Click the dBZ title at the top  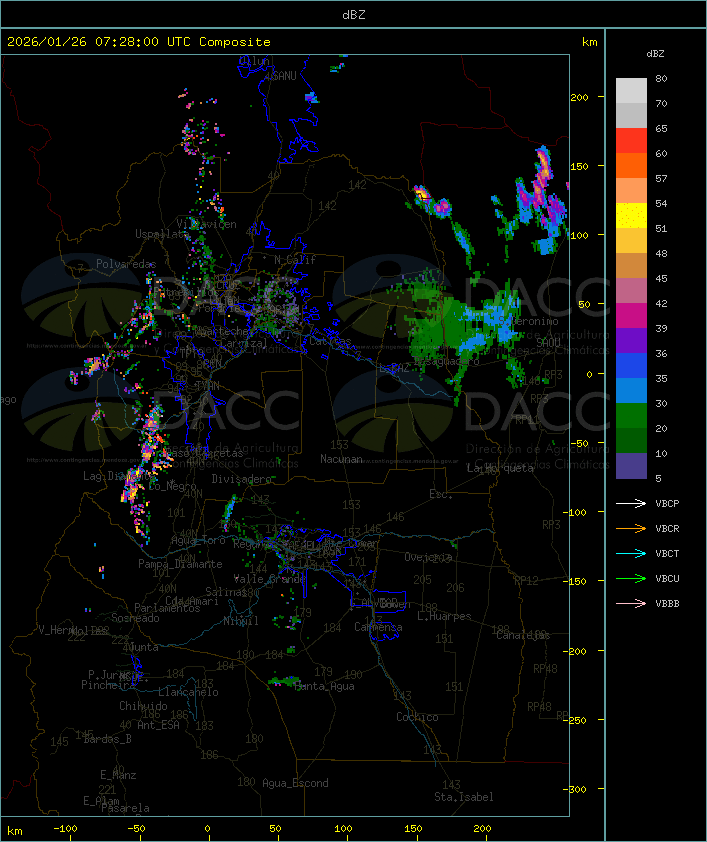354,14
